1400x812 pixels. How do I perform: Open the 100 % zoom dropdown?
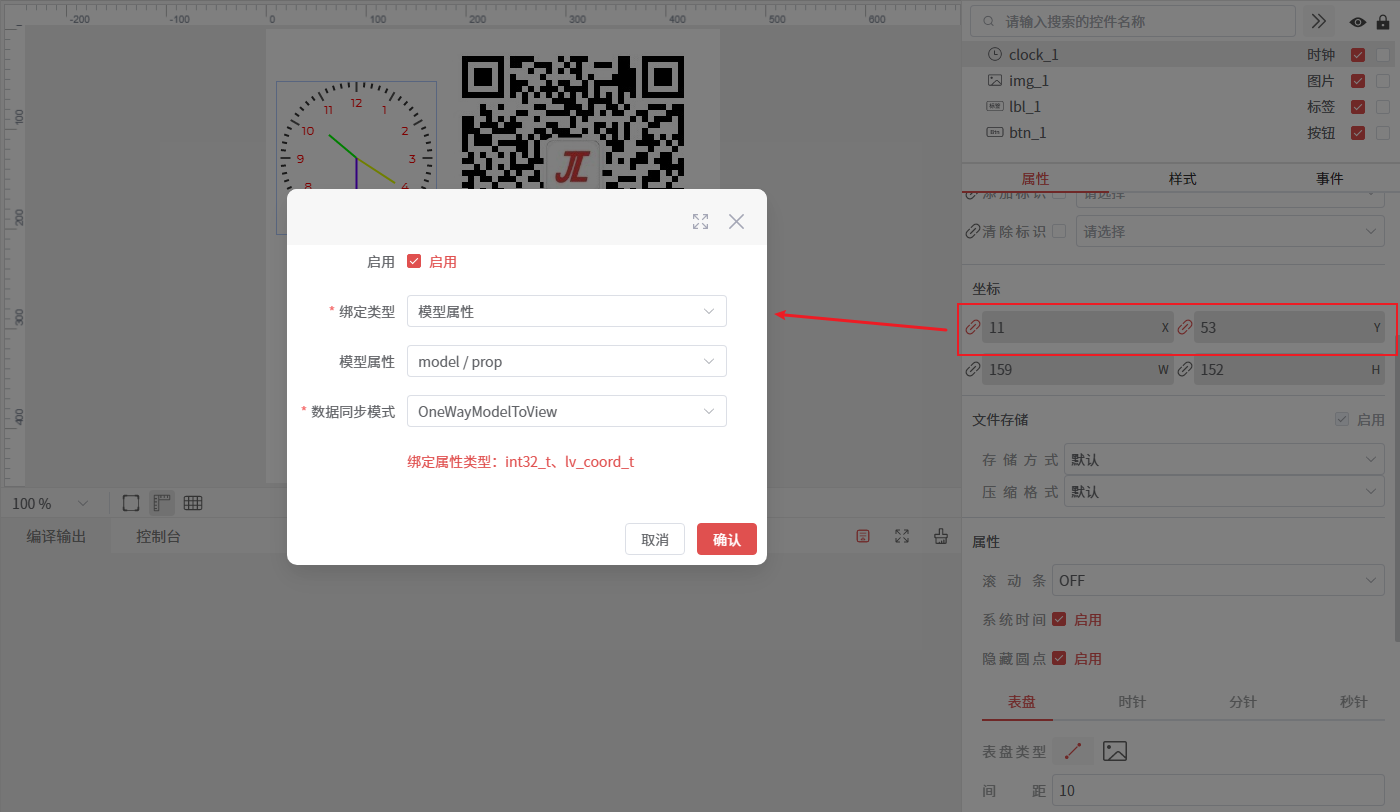point(50,503)
